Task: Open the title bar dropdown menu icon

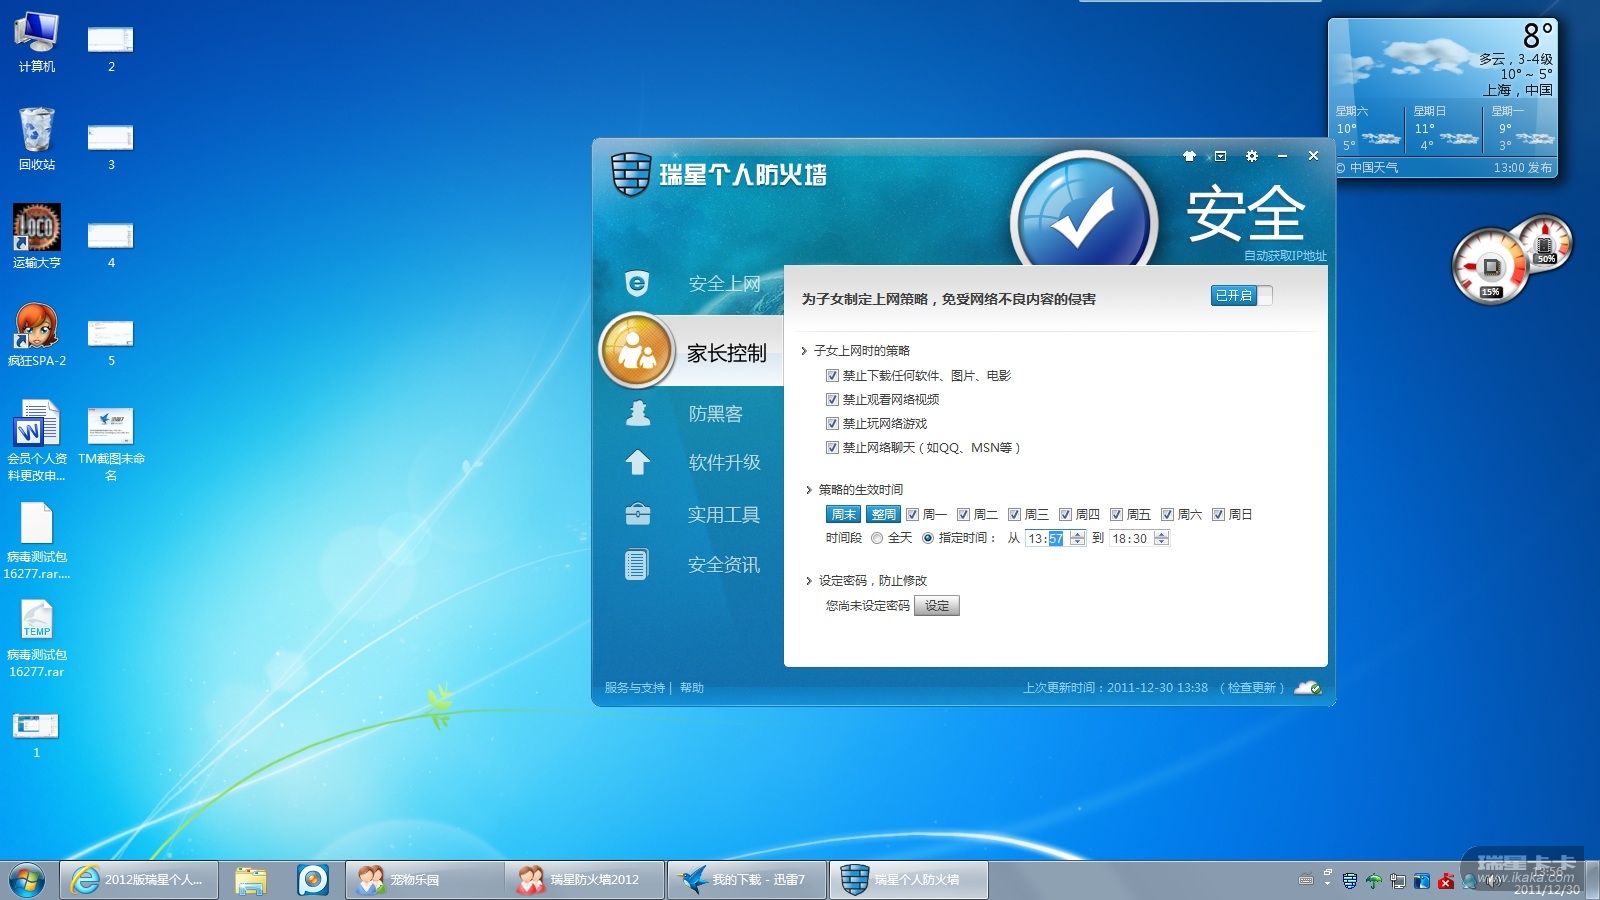Action: (1220, 156)
